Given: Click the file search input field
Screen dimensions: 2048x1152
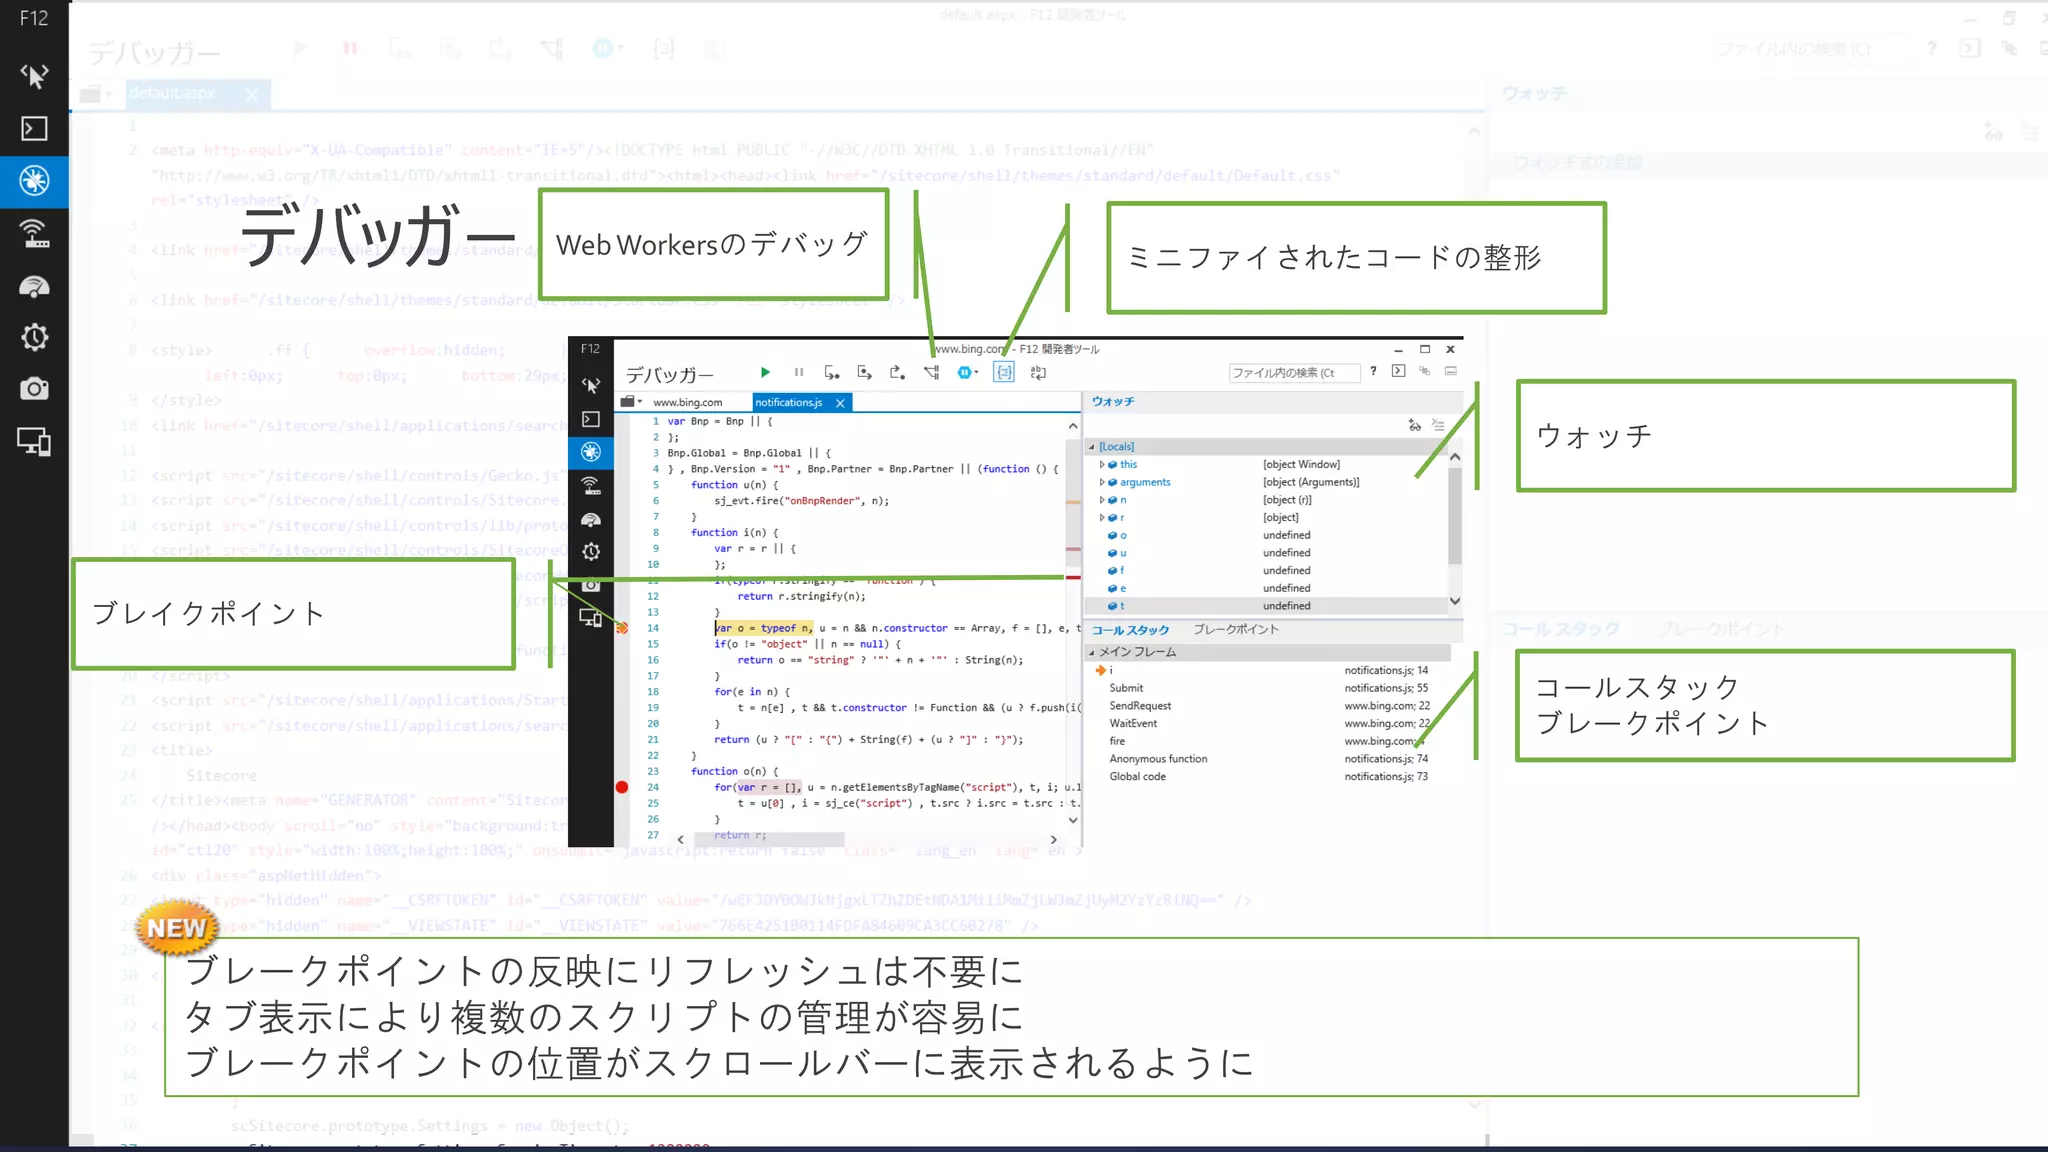Looking at the screenshot, I should coord(1294,373).
